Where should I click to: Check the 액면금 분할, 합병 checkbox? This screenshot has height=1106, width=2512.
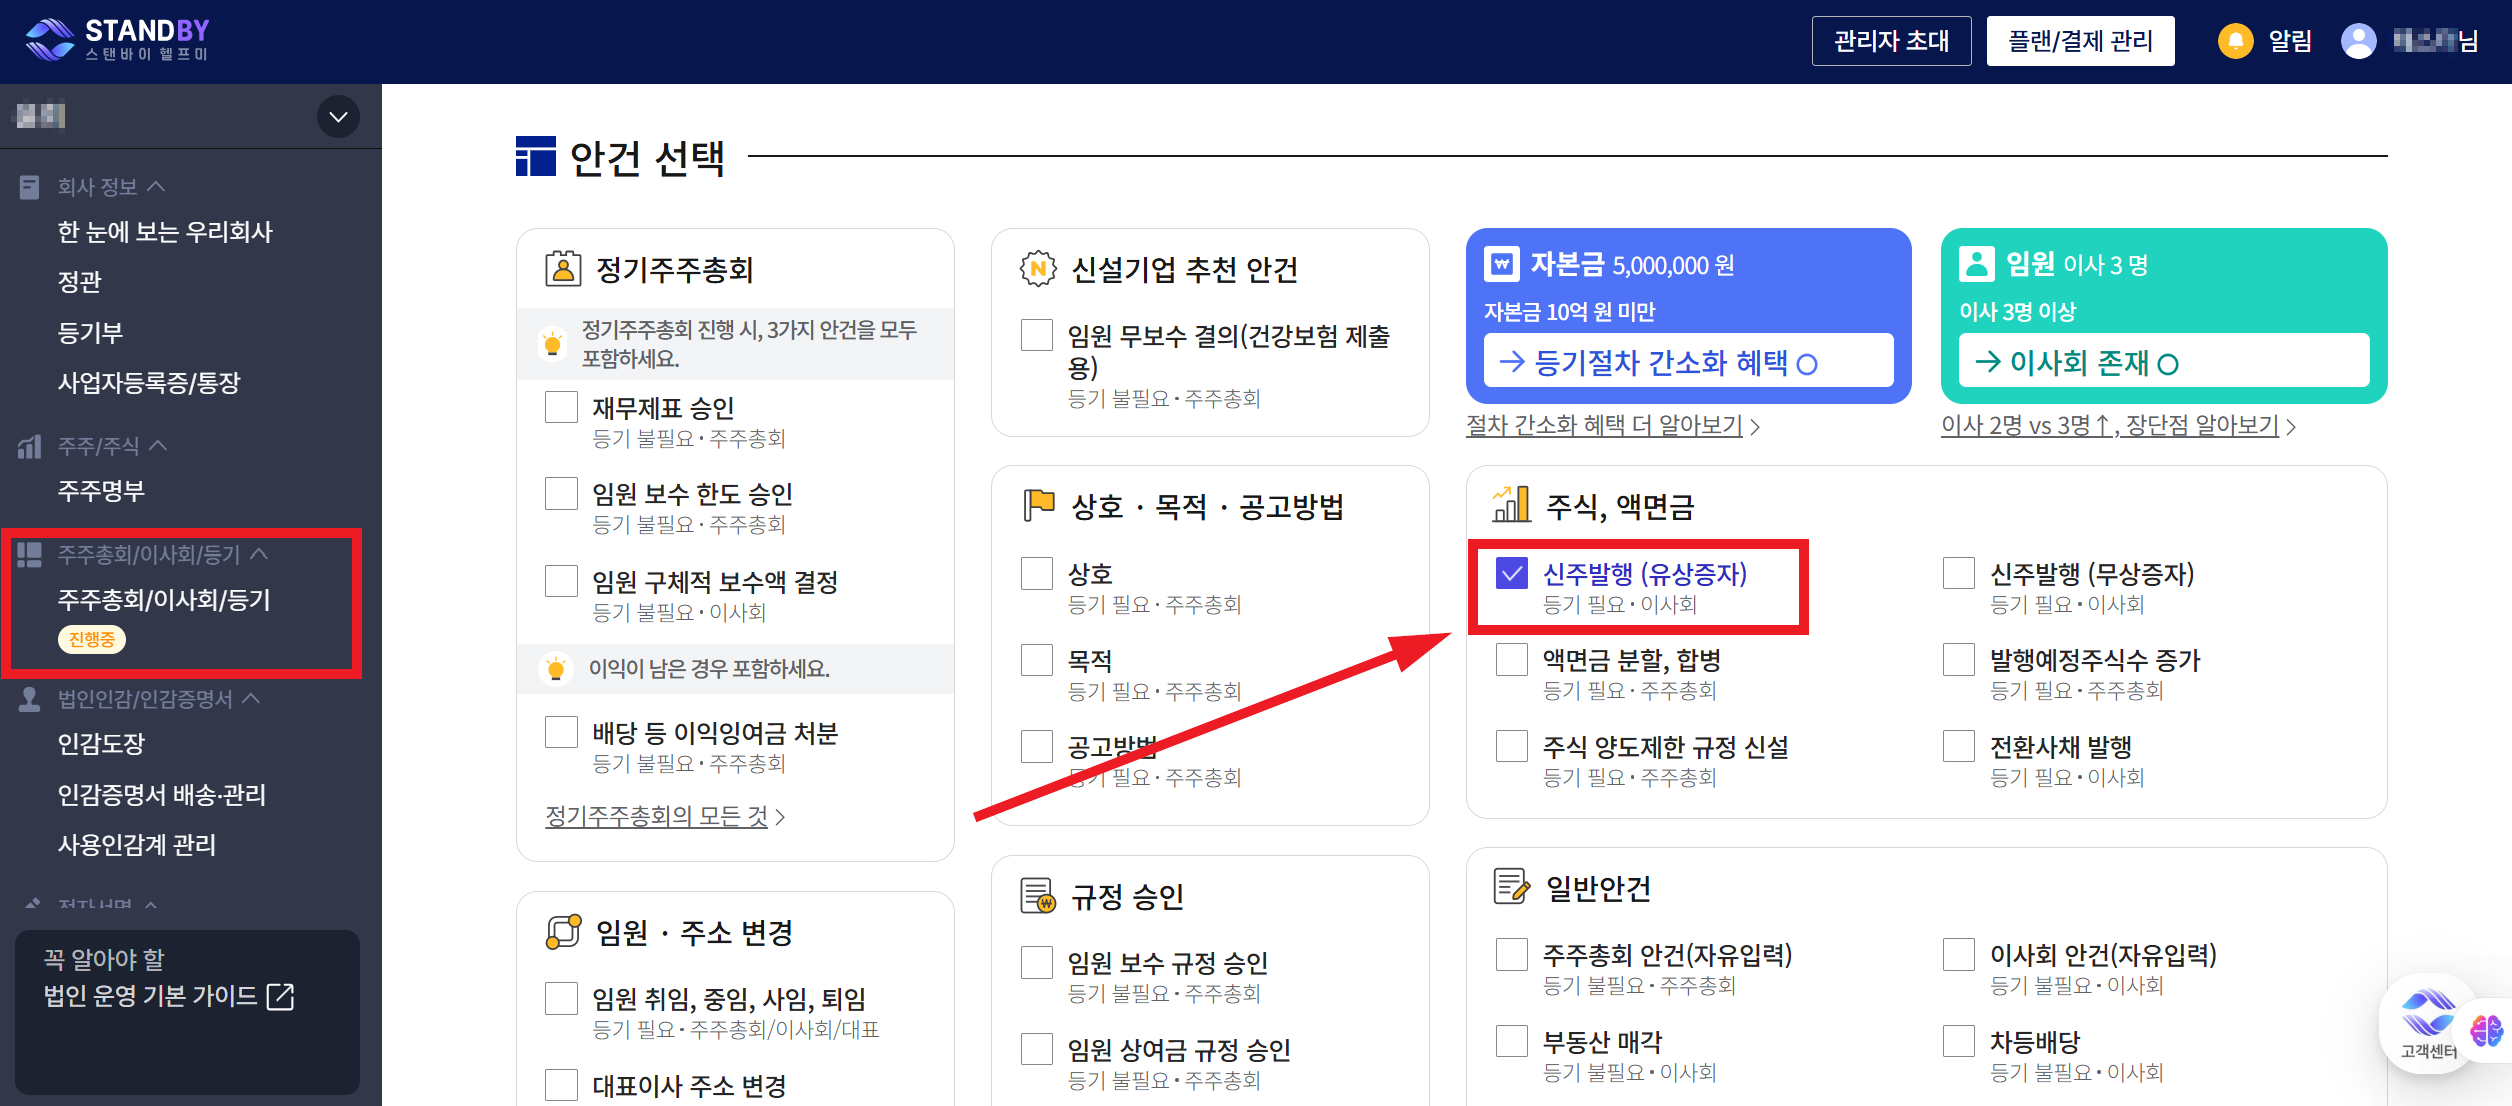pos(1512,659)
